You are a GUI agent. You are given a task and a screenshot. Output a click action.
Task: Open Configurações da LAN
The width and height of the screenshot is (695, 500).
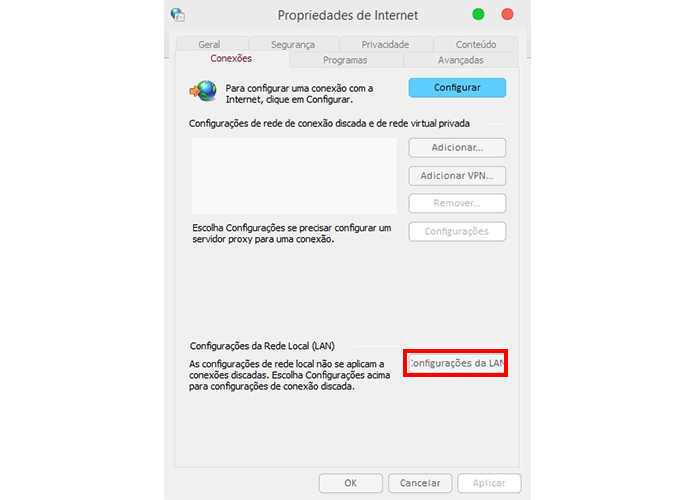tap(456, 363)
